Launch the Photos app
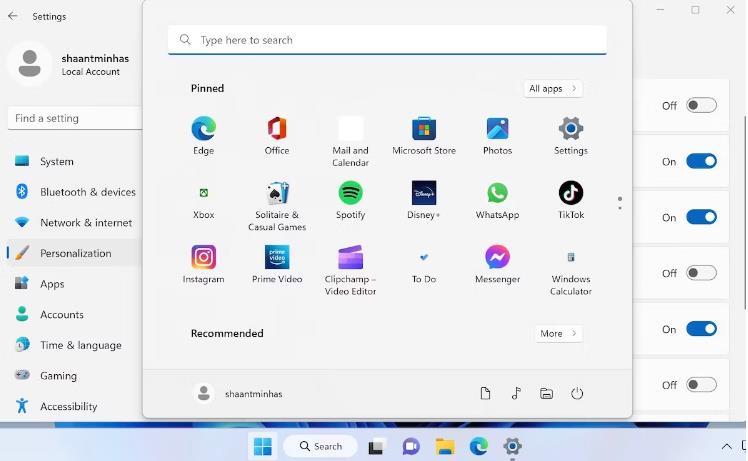748x461 pixels. 497,136
